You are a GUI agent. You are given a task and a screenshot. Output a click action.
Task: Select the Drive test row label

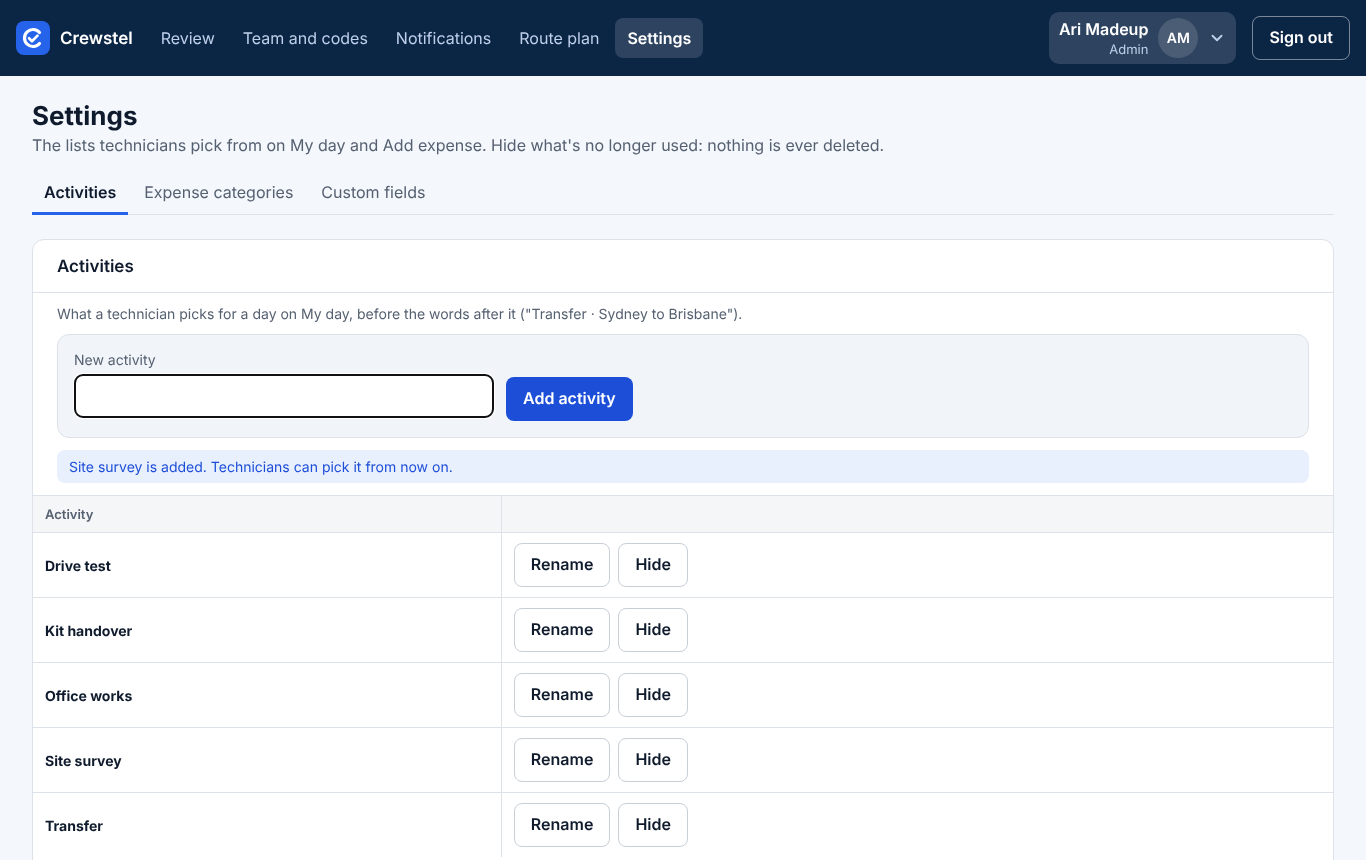(x=78, y=566)
